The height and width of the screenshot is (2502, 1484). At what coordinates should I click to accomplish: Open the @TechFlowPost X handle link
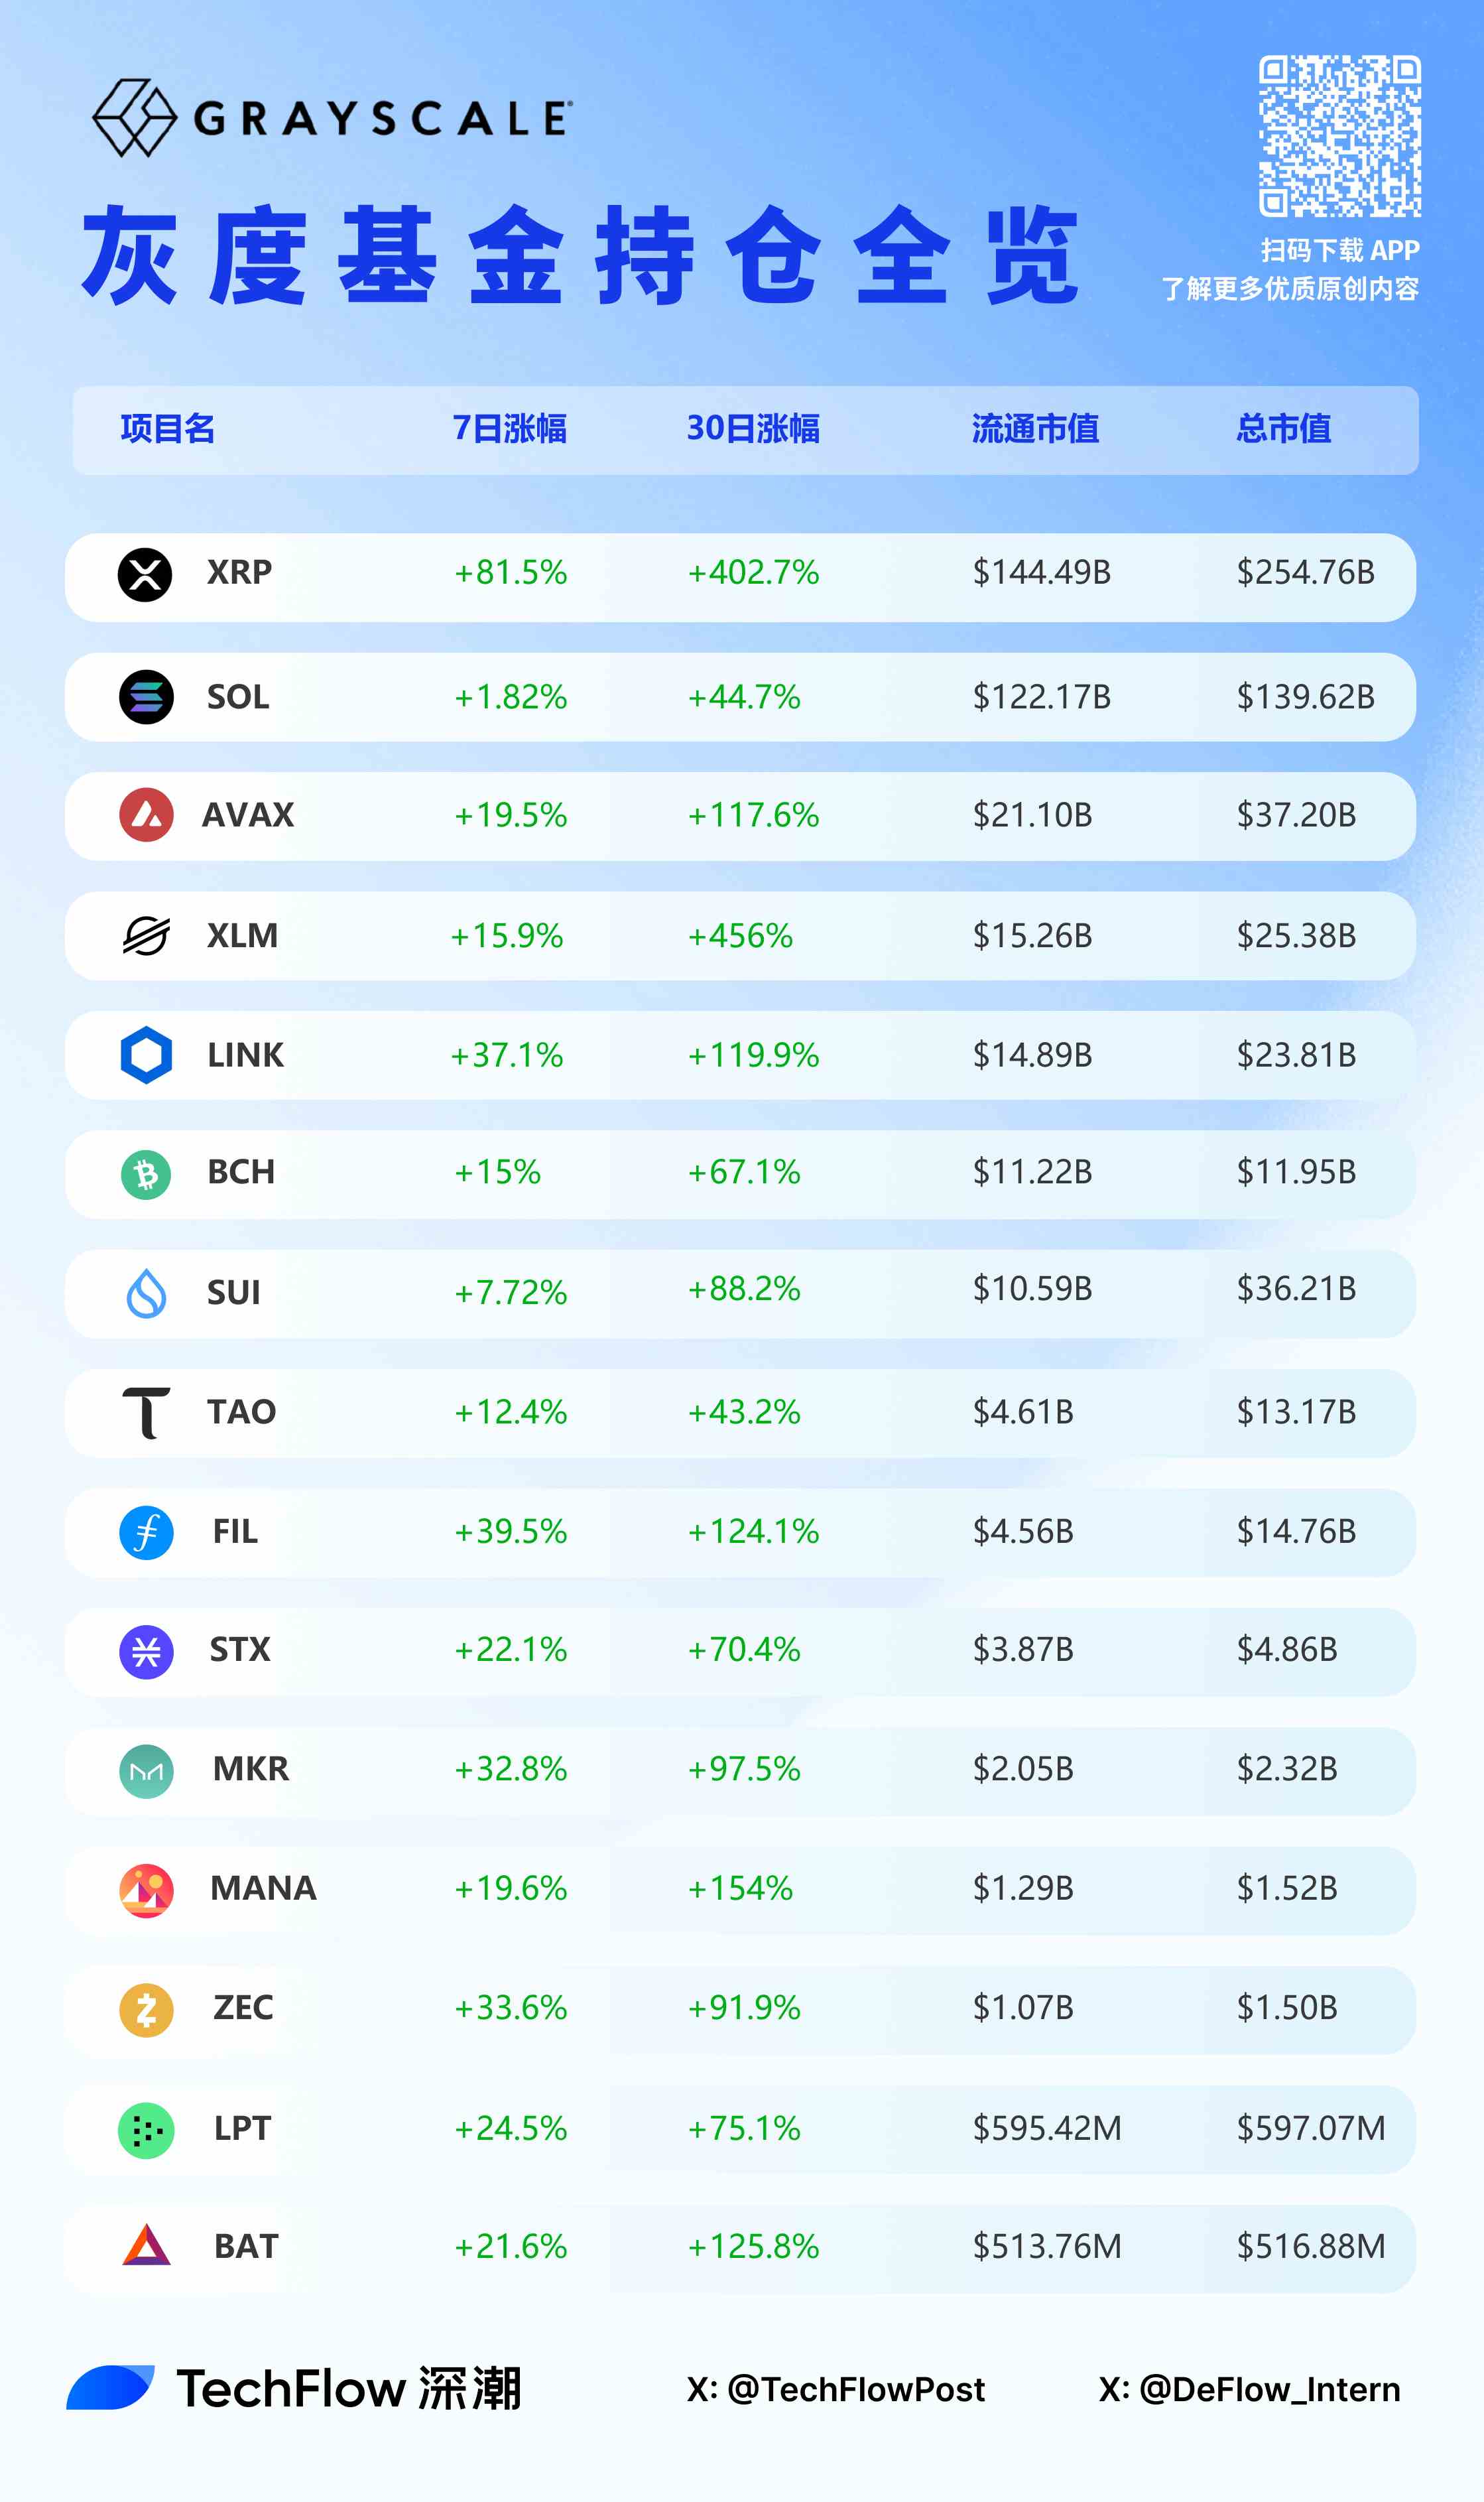coord(836,2389)
